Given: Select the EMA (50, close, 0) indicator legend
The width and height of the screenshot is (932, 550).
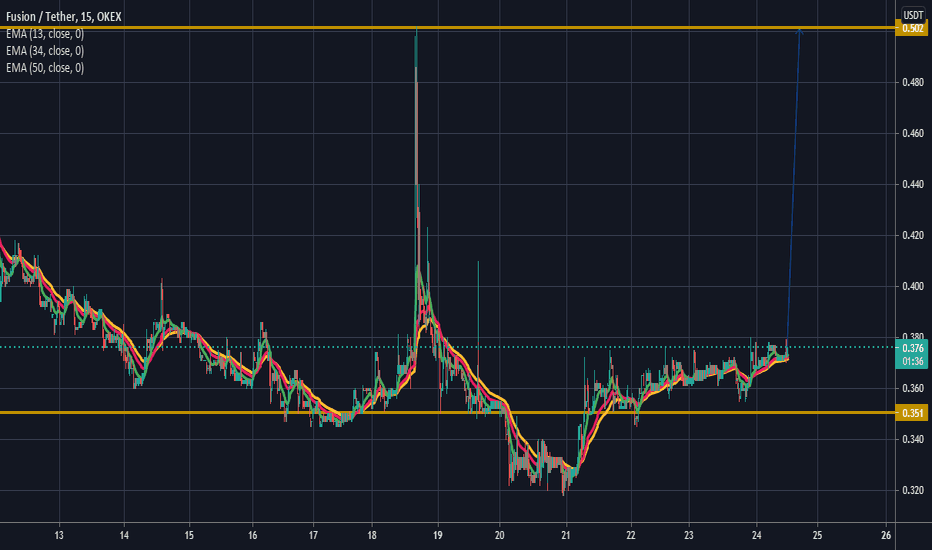Looking at the screenshot, I should pyautogui.click(x=45, y=68).
